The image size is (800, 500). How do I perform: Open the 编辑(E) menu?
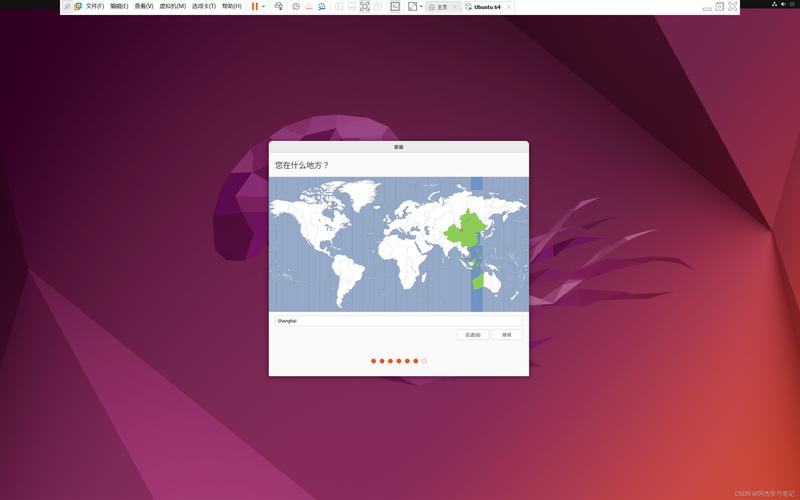(x=119, y=7)
